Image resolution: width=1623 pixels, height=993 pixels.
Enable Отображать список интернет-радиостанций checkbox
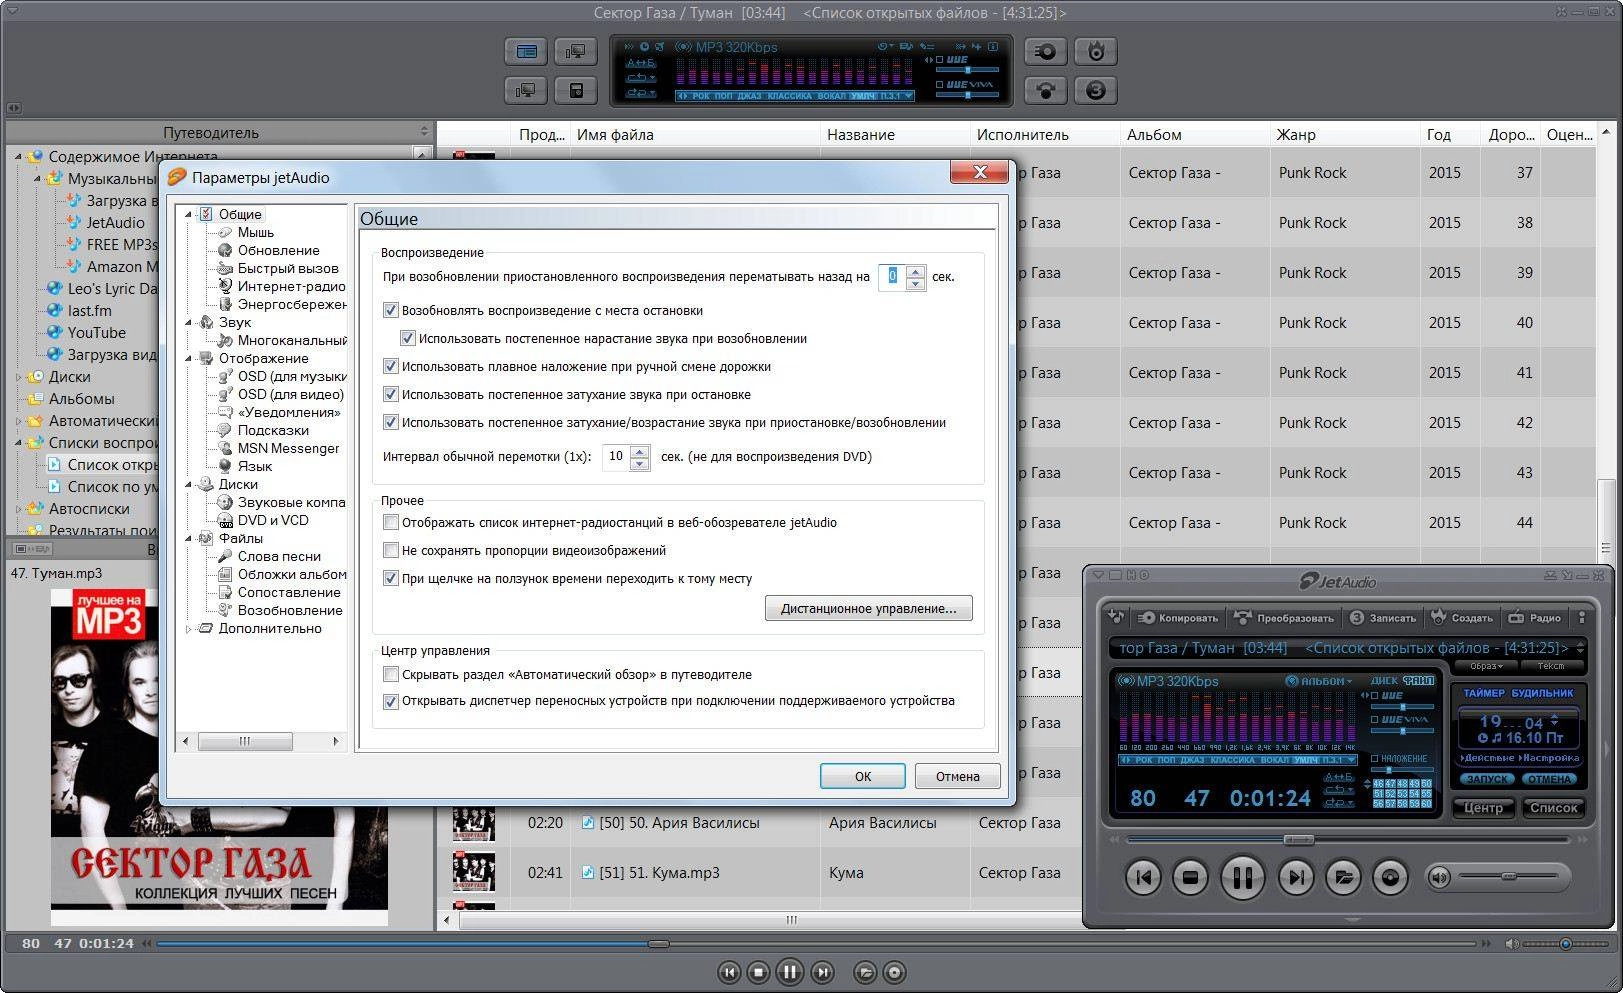pos(391,523)
